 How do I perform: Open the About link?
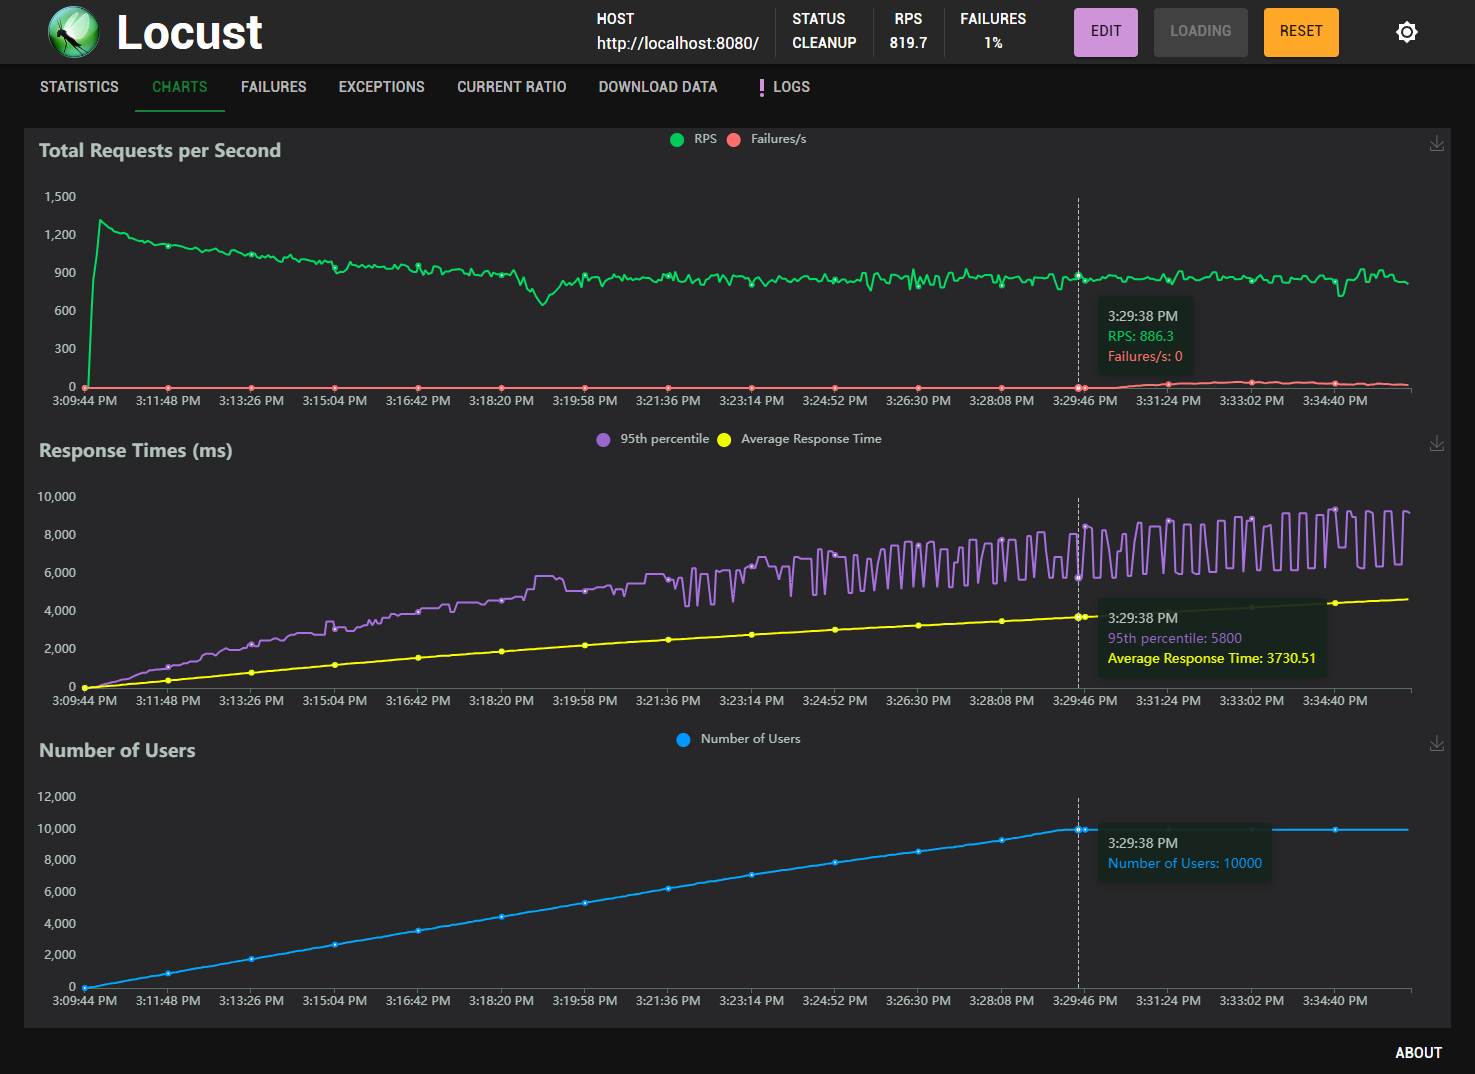pyautogui.click(x=1418, y=1053)
